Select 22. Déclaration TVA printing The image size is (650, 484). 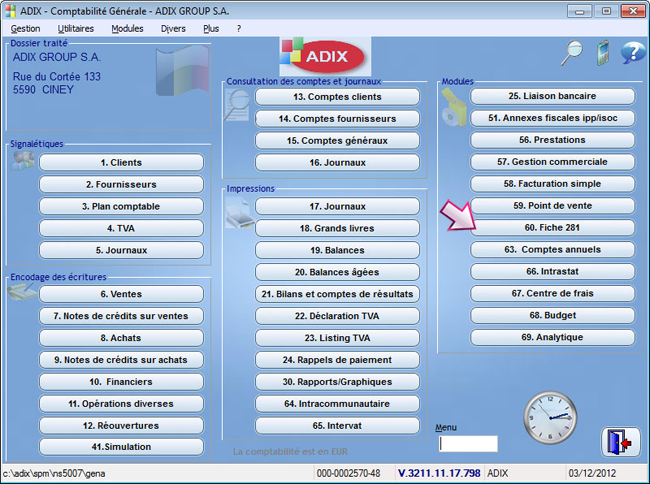337,316
